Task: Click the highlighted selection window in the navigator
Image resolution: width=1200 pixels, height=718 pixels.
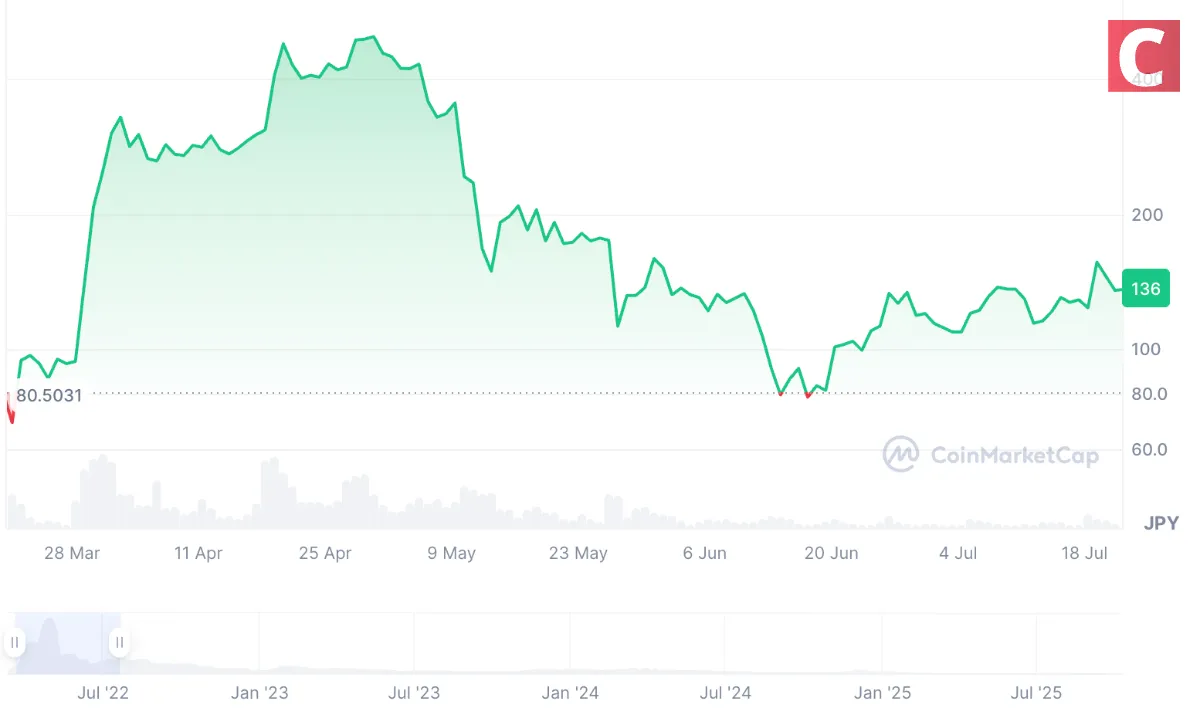Action: coord(67,642)
